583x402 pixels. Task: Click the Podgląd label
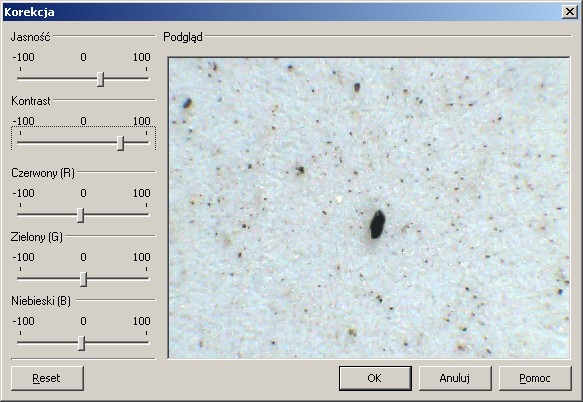183,37
